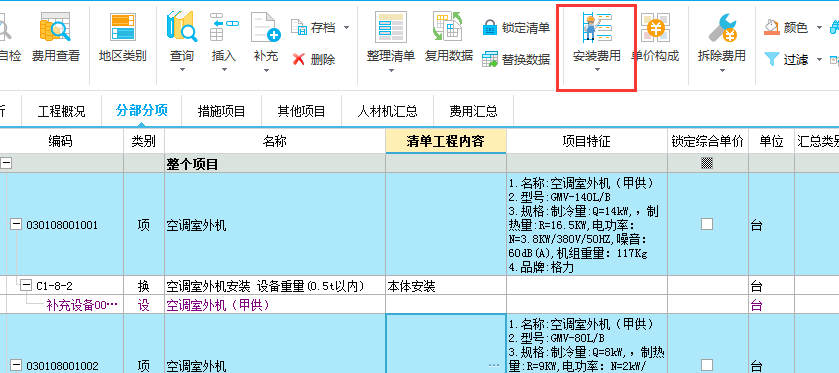
Task: Expand the 拆除费用 dropdown arrow
Action: coord(722,70)
